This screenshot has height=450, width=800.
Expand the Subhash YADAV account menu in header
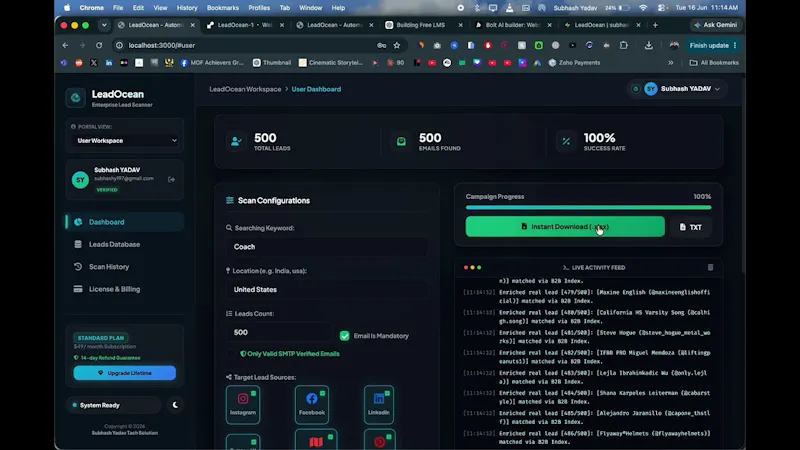(677, 89)
